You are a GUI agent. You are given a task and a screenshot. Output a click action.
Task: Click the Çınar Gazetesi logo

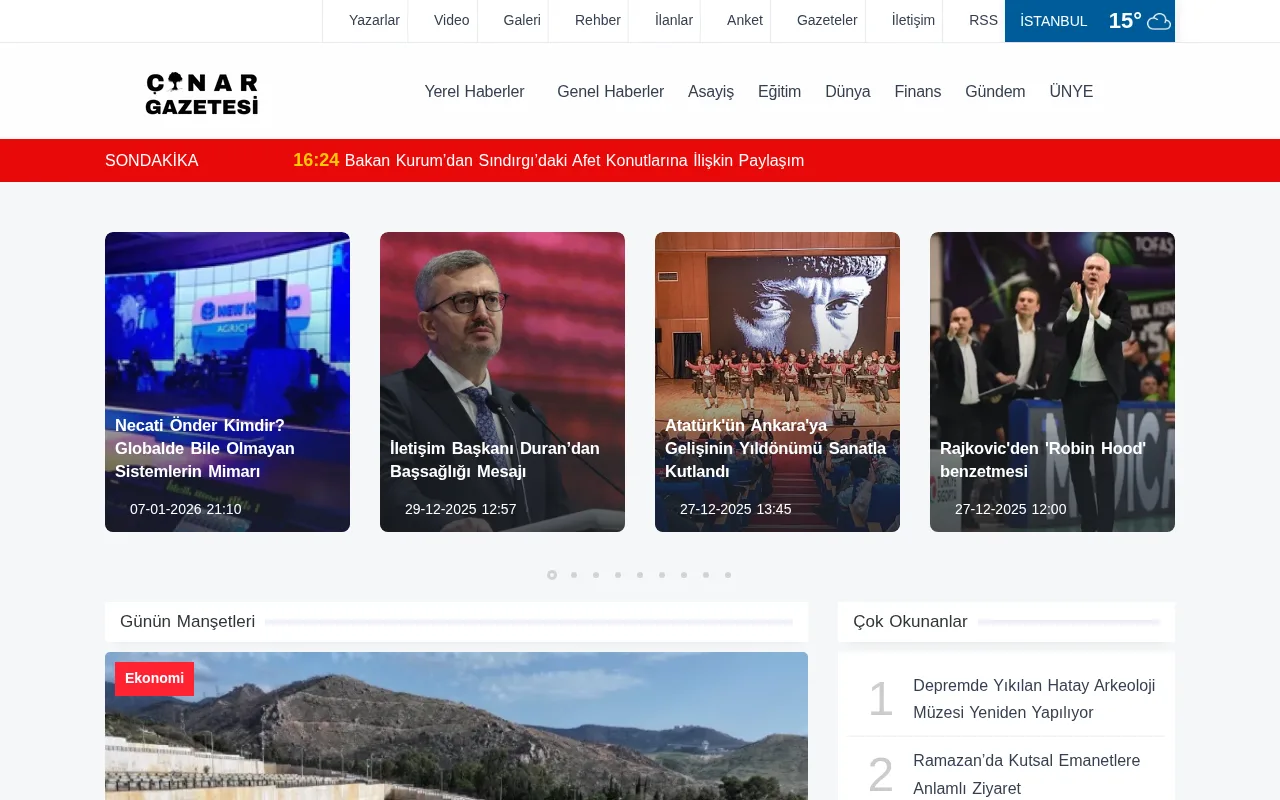tap(202, 91)
